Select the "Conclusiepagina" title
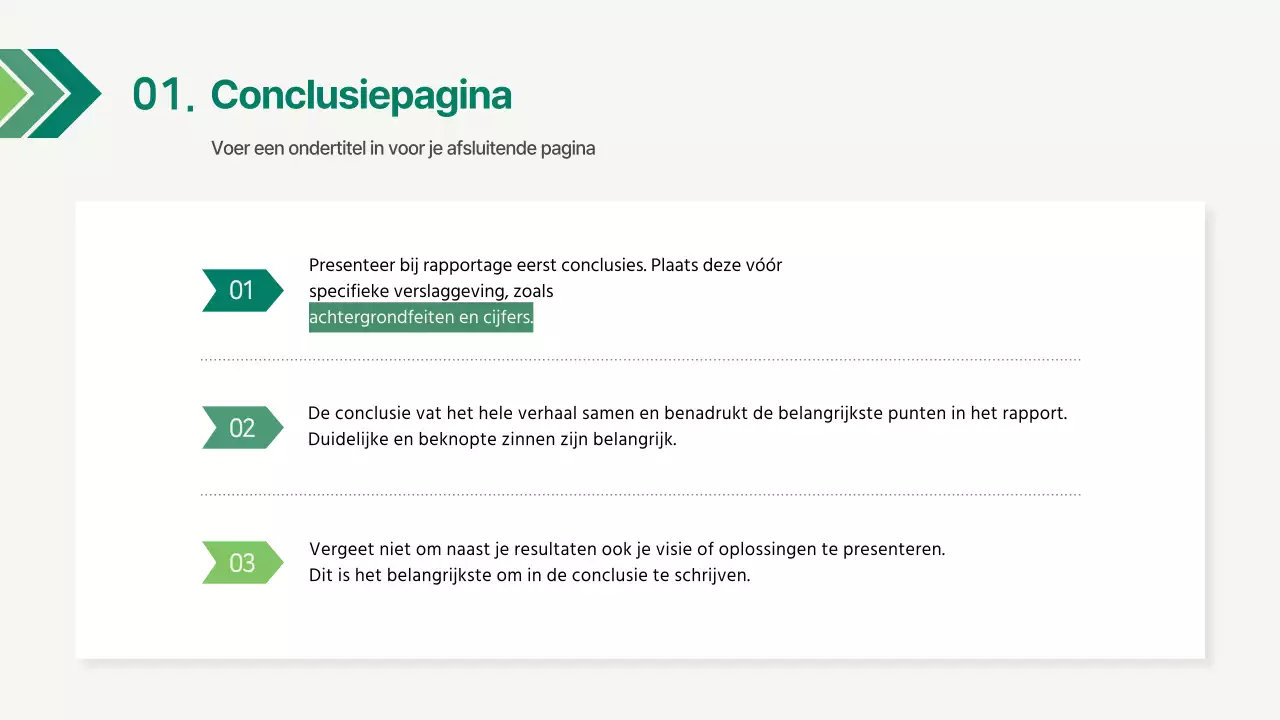 361,95
